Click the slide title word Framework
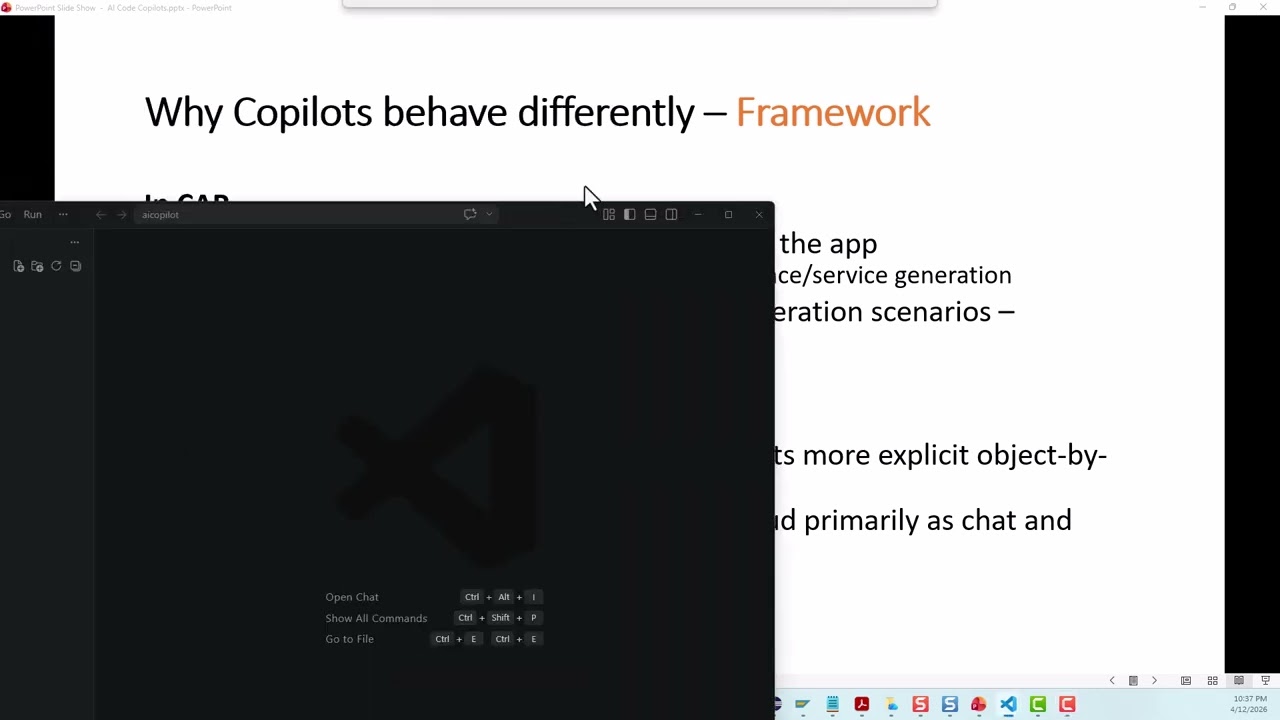Viewport: 1280px width, 720px height. point(833,112)
